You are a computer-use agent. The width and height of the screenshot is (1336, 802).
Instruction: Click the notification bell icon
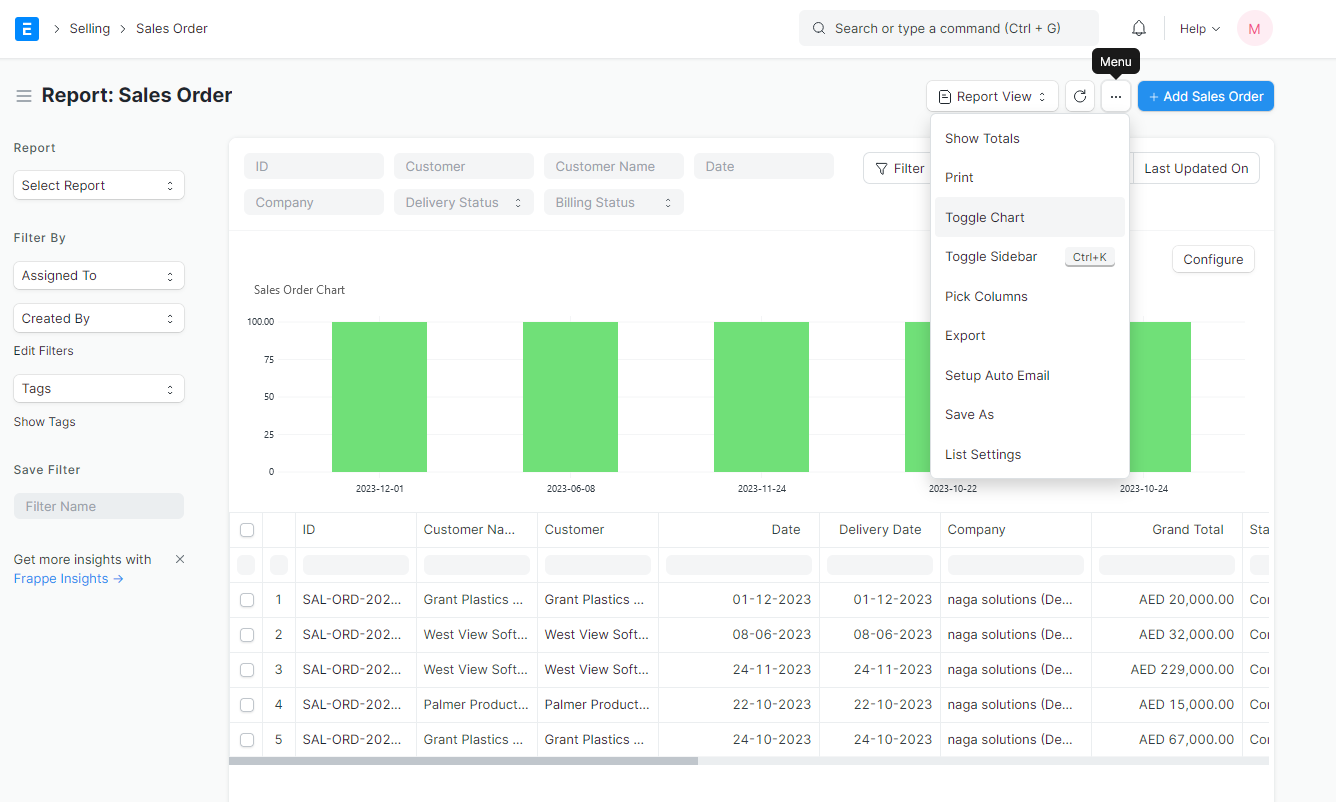(1138, 27)
